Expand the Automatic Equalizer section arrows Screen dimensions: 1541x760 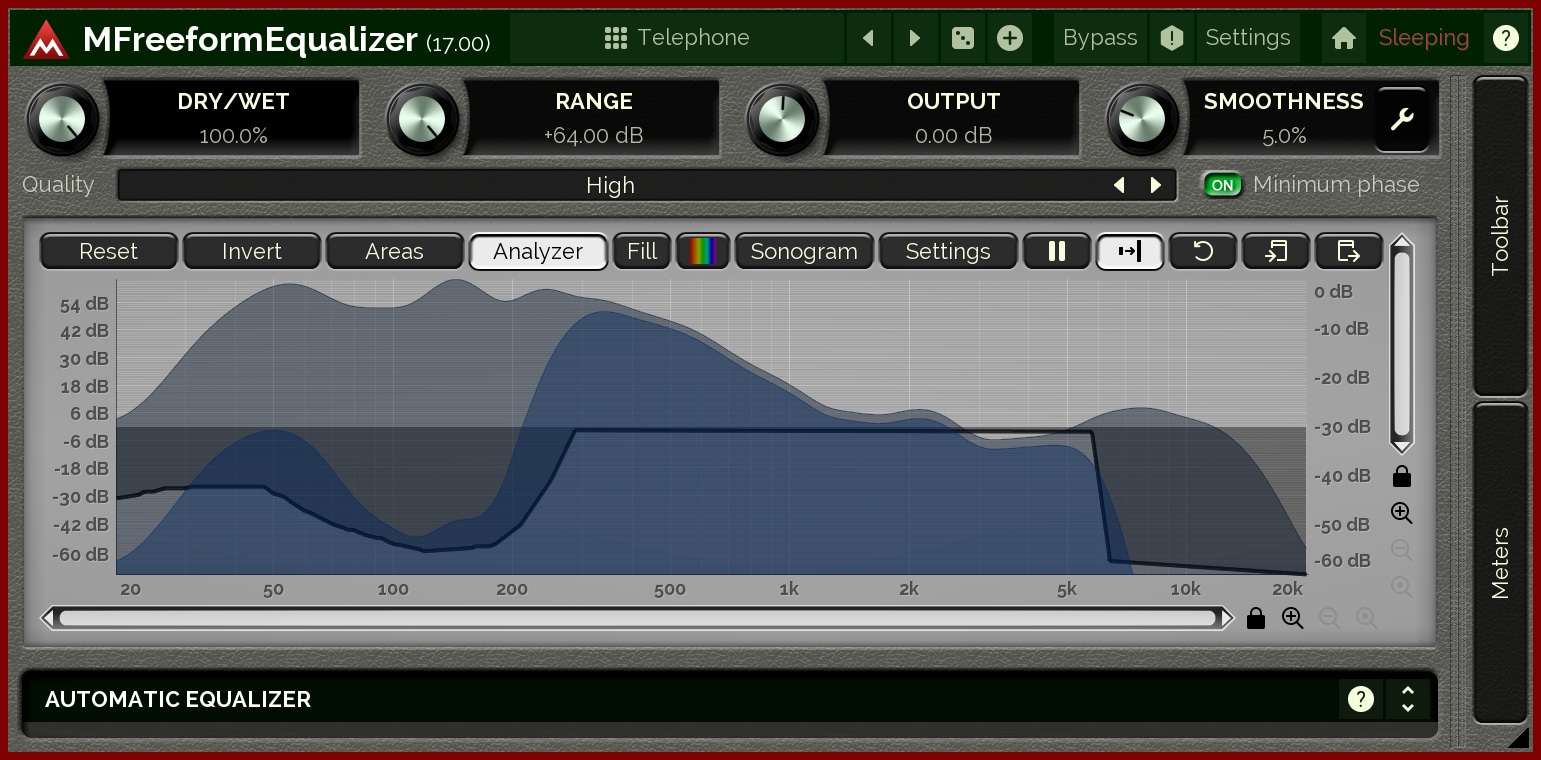coord(1407,699)
